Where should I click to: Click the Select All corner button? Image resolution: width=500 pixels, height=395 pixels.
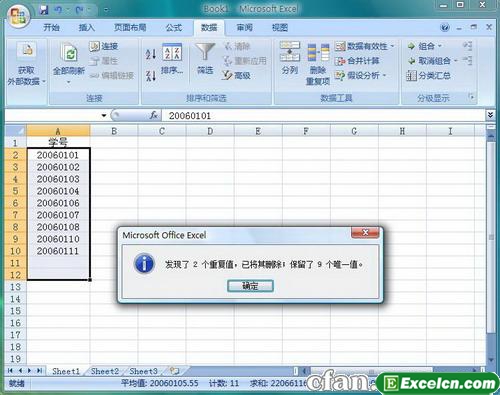[16, 131]
